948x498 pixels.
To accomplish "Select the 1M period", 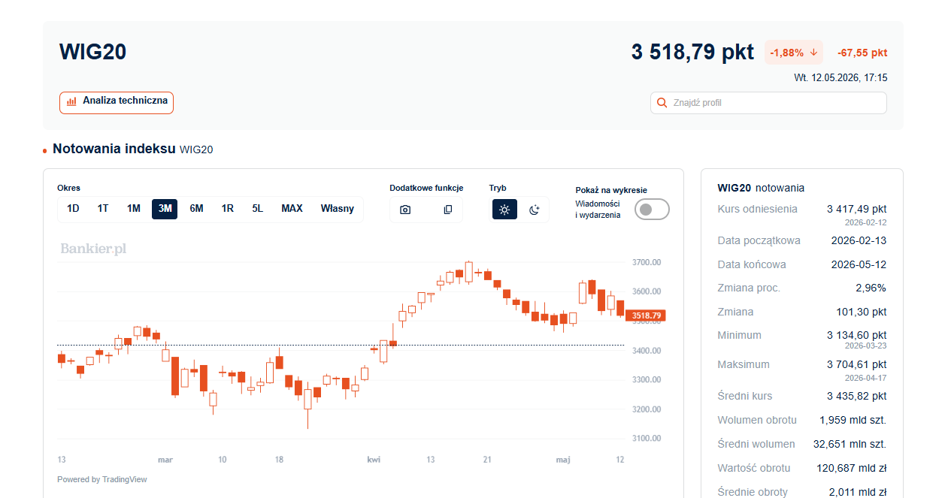I will 134,209.
